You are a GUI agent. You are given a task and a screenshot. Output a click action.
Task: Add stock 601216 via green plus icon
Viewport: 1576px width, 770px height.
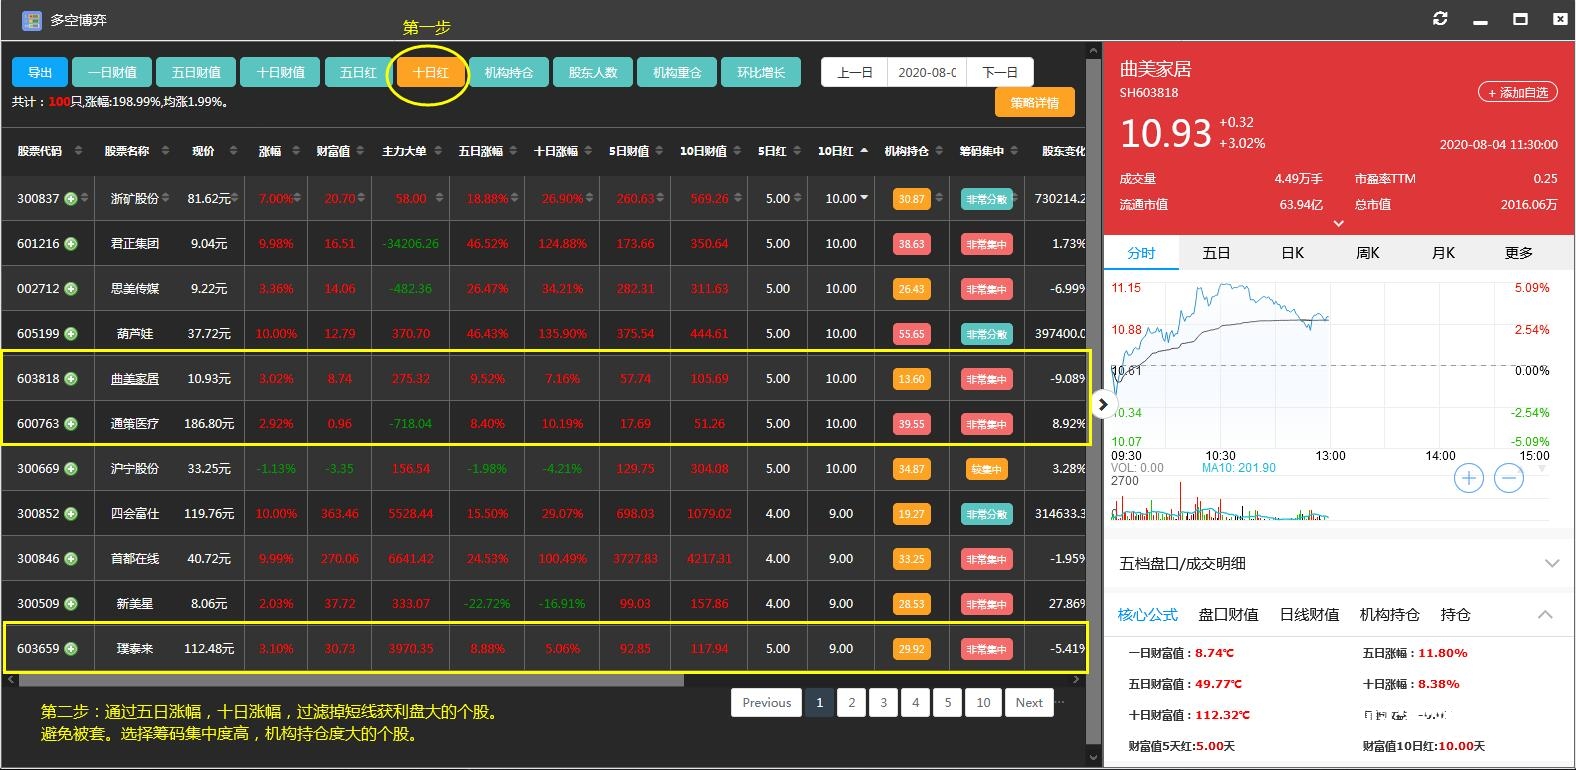[x=71, y=244]
